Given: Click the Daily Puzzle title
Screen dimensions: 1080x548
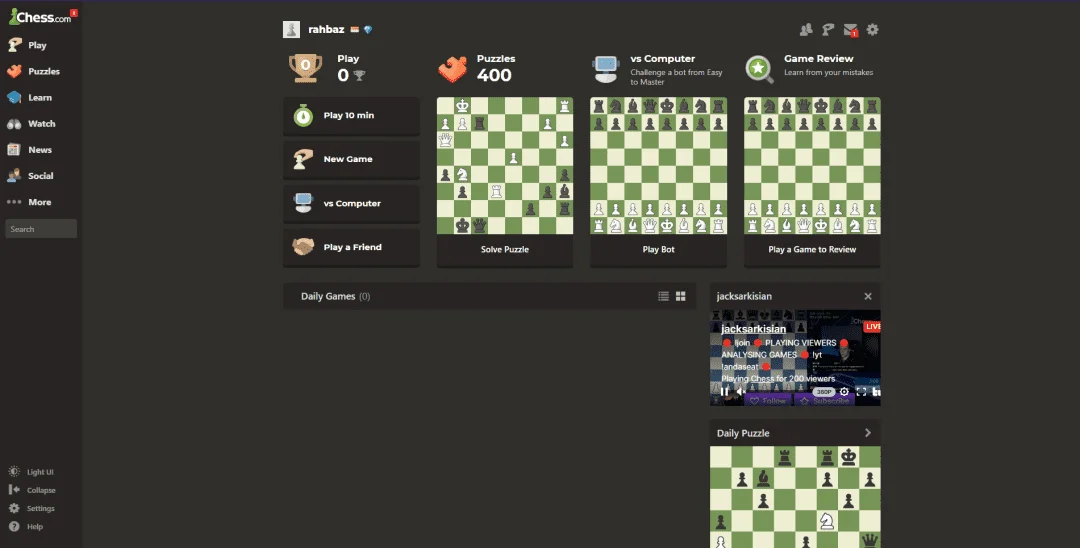Looking at the screenshot, I should [x=743, y=433].
